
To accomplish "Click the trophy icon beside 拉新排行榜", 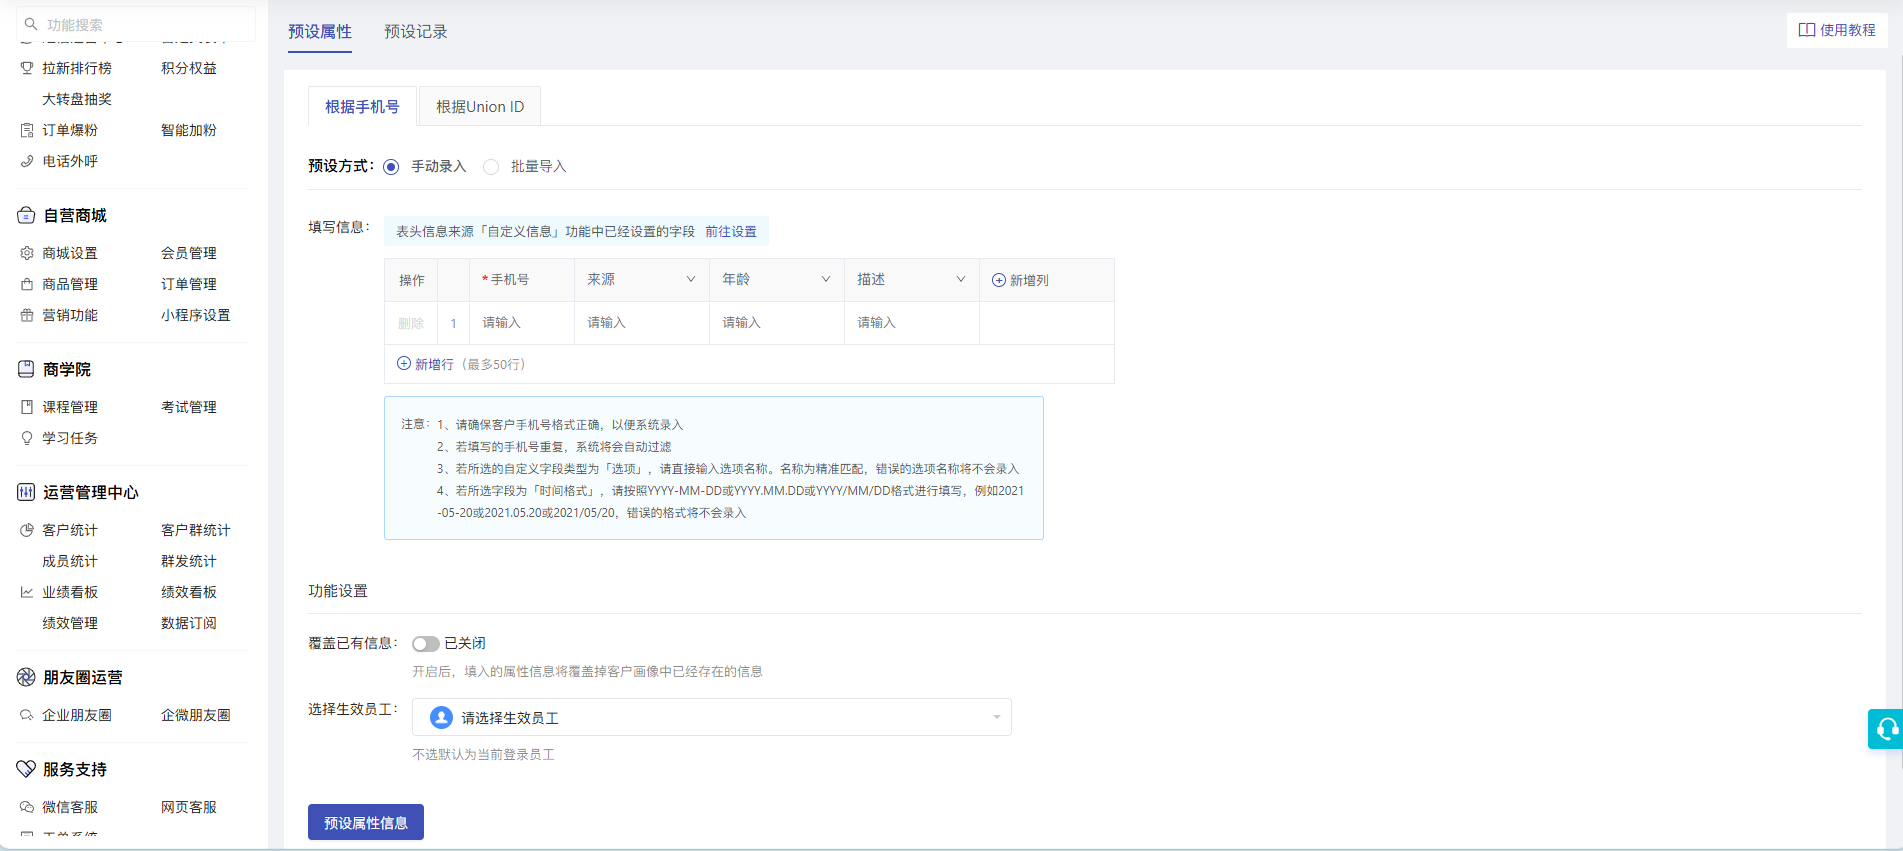I will point(27,68).
